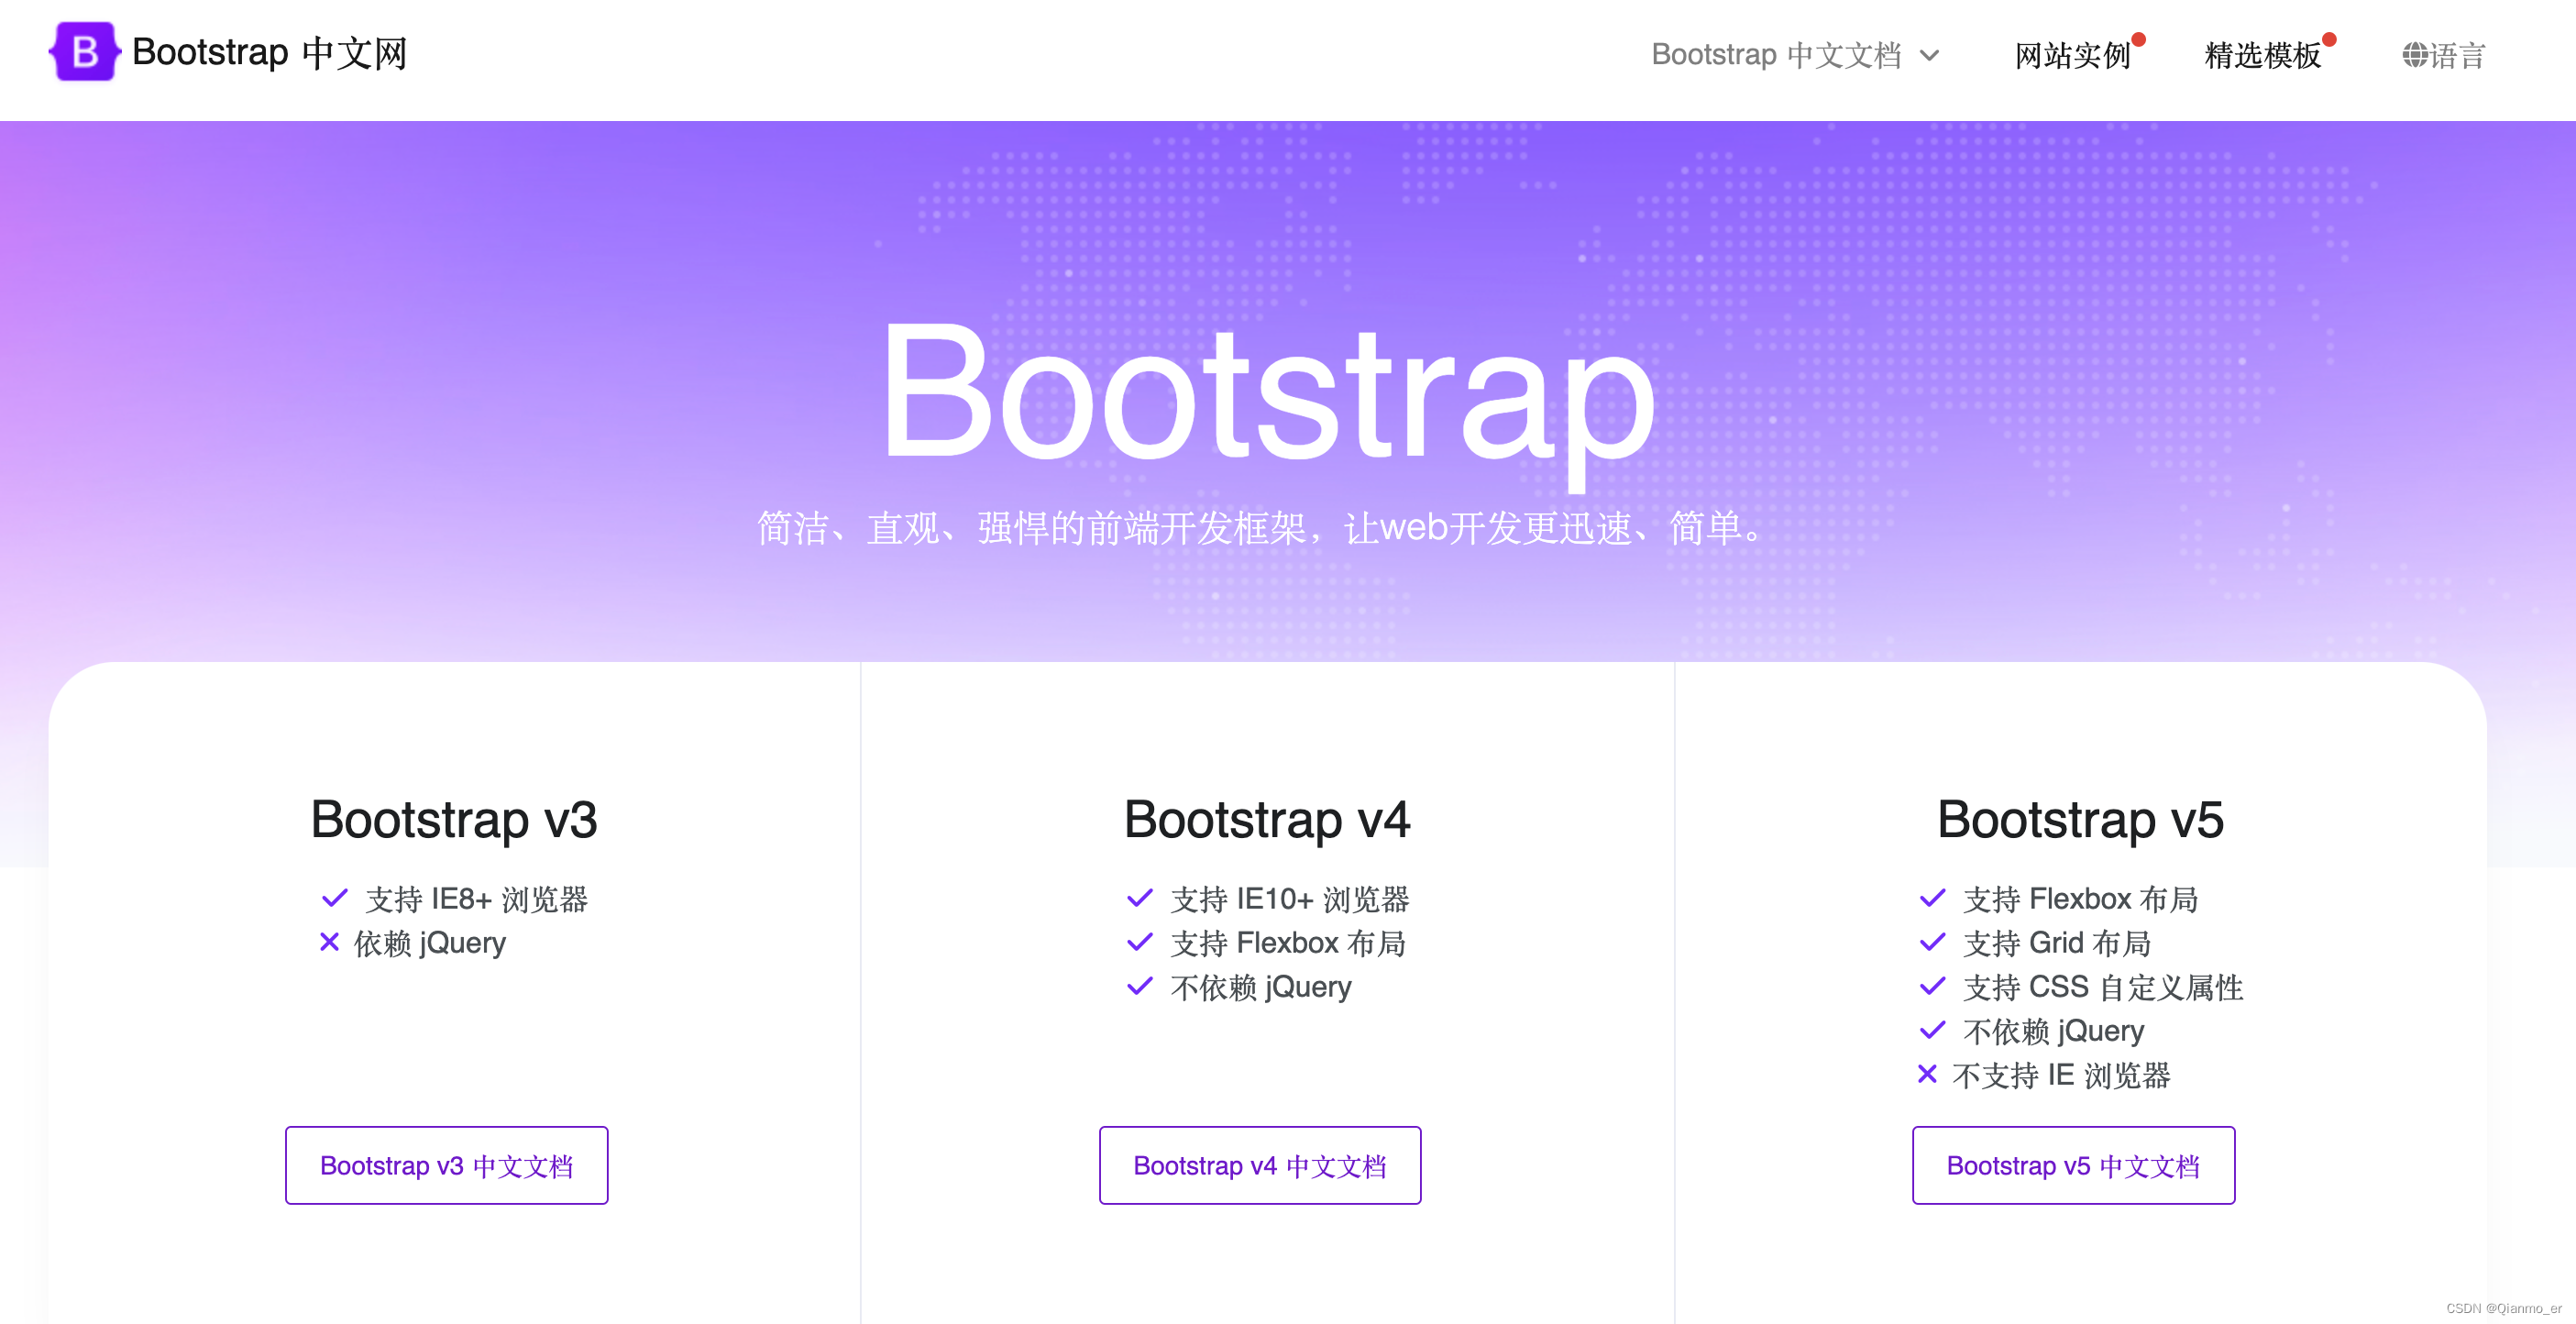2576x1324 pixels.
Task: Click the checkmark beside 支持 IE10+ 浏览器
Action: pyautogui.click(x=1140, y=898)
